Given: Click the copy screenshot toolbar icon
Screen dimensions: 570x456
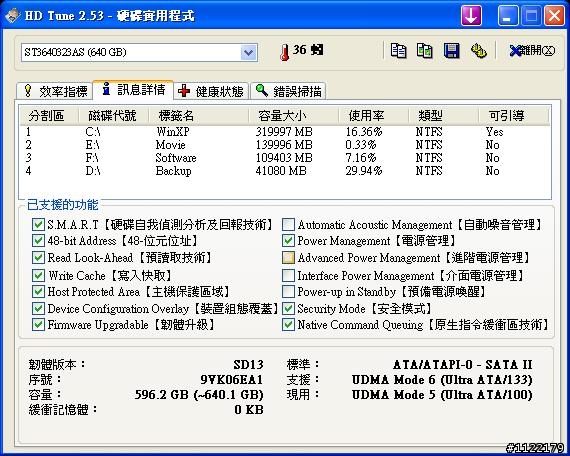Looking at the screenshot, I should tap(425, 51).
